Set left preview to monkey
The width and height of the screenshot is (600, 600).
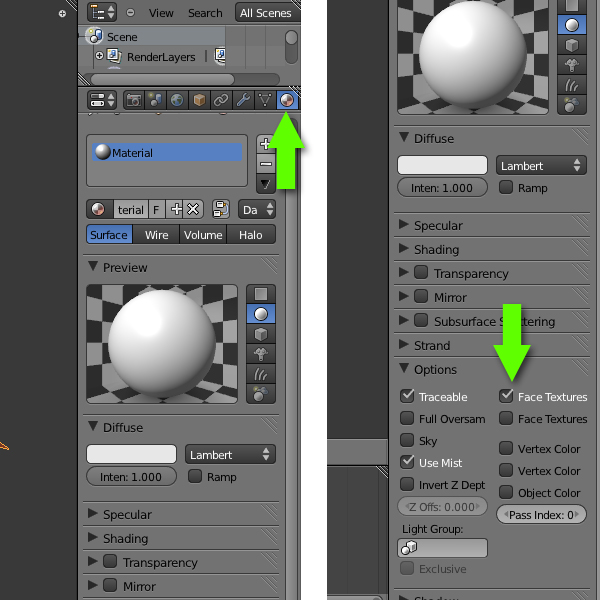[x=261, y=354]
